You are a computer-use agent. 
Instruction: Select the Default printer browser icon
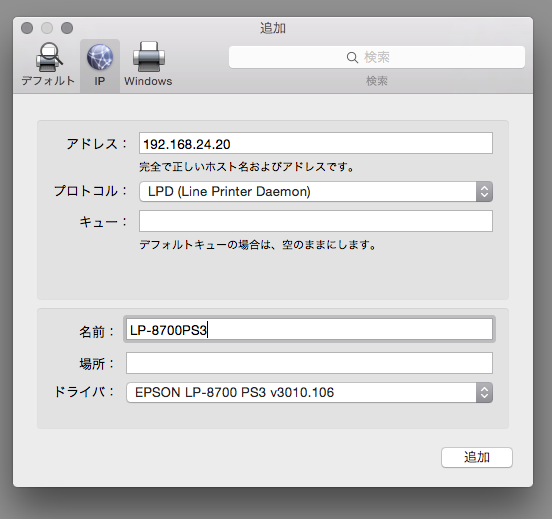point(49,57)
